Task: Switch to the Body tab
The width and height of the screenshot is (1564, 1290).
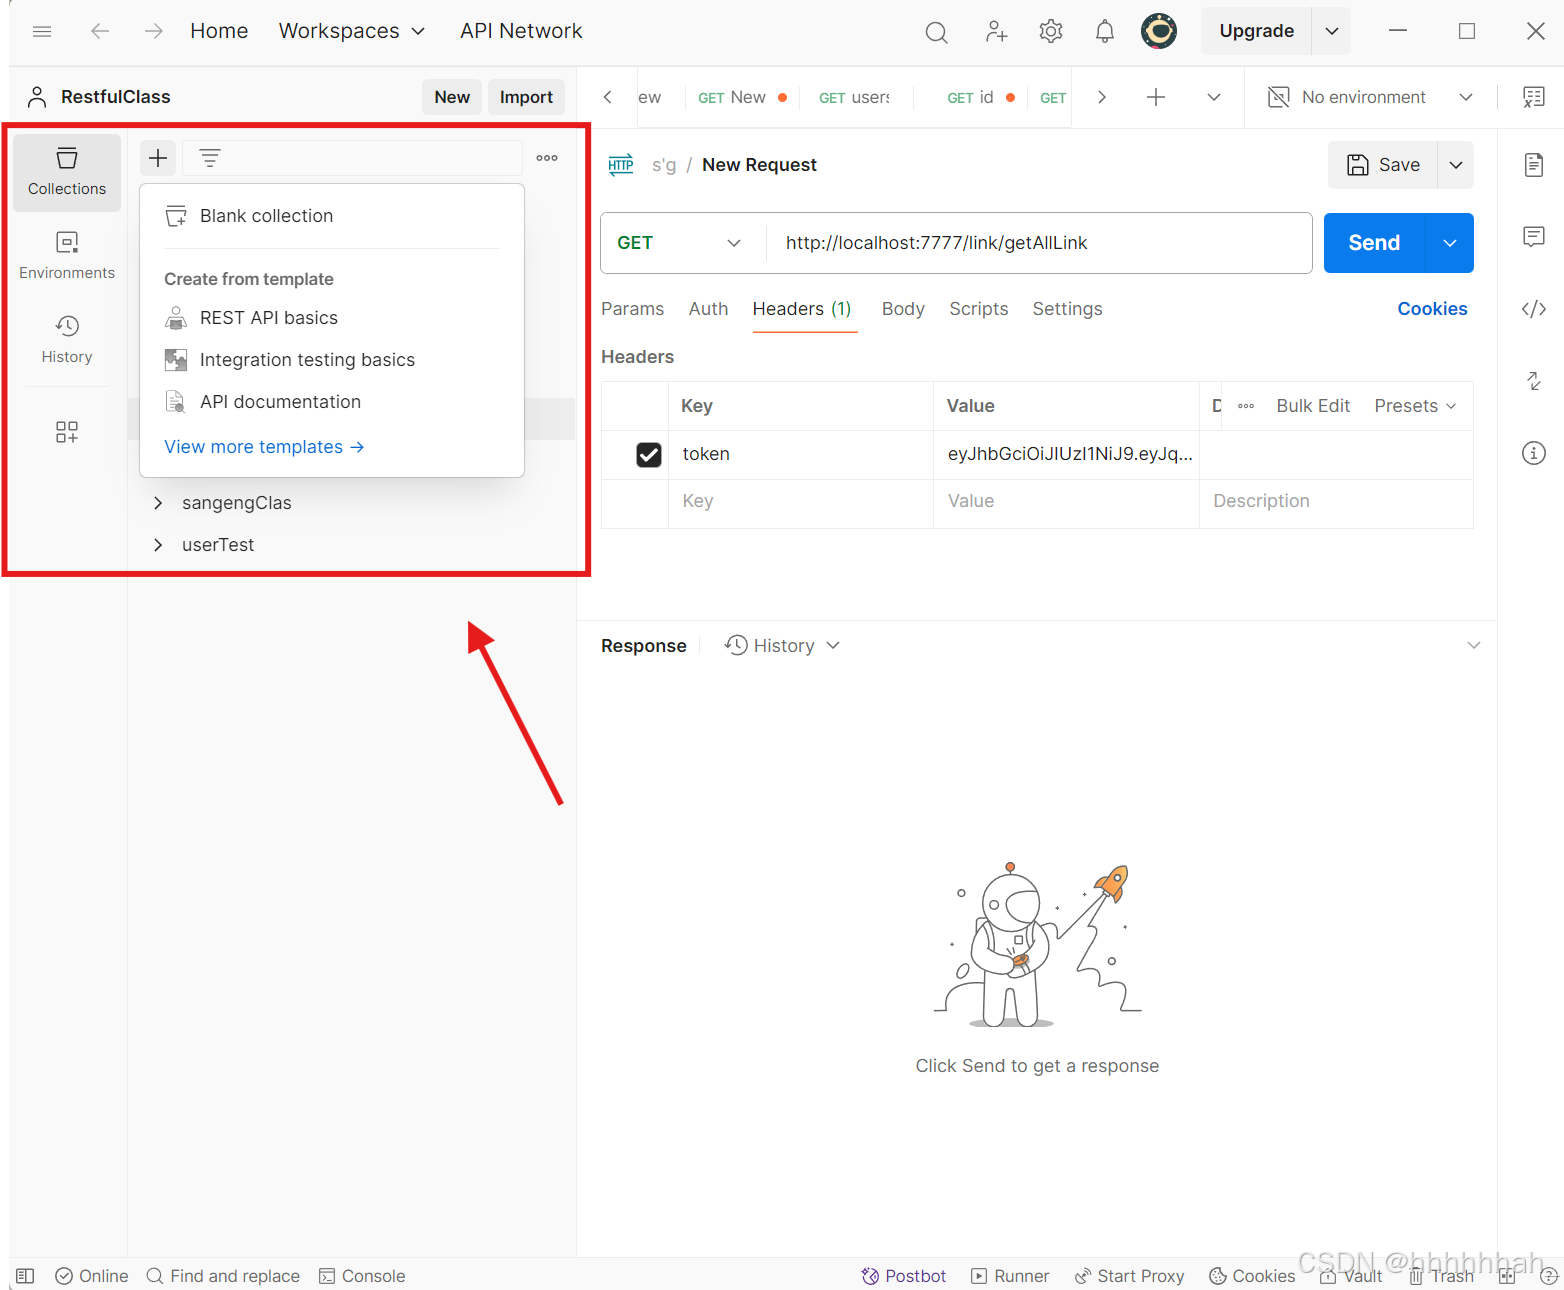Action: [x=903, y=309]
